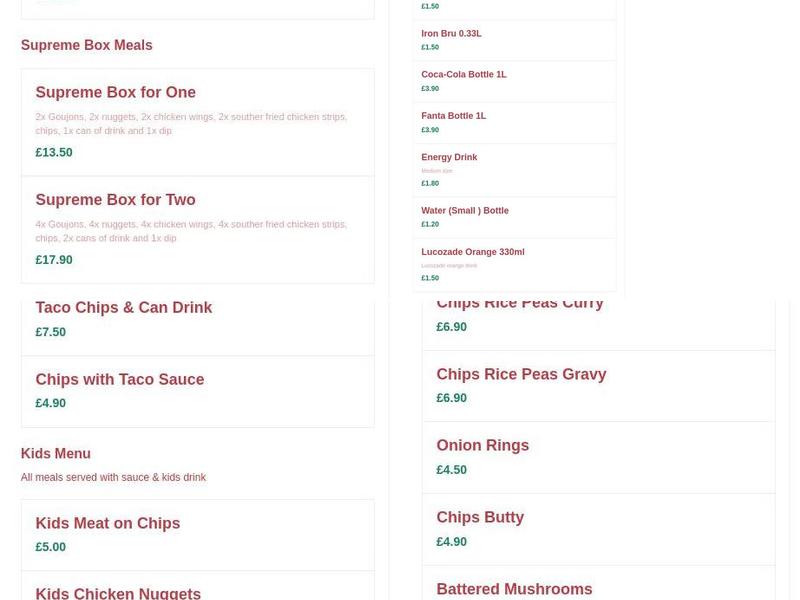Pick the Lucozade Orange 330ml drink
The height and width of the screenshot is (600, 800).
pos(473,252)
